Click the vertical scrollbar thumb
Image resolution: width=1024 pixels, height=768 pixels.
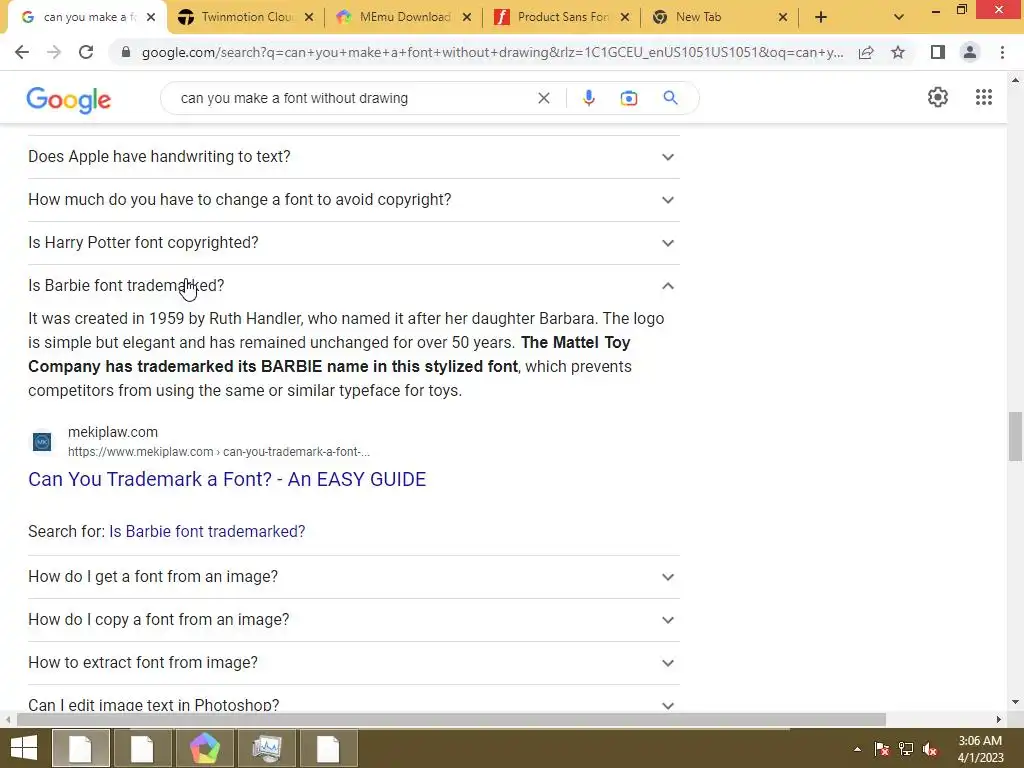click(1015, 436)
